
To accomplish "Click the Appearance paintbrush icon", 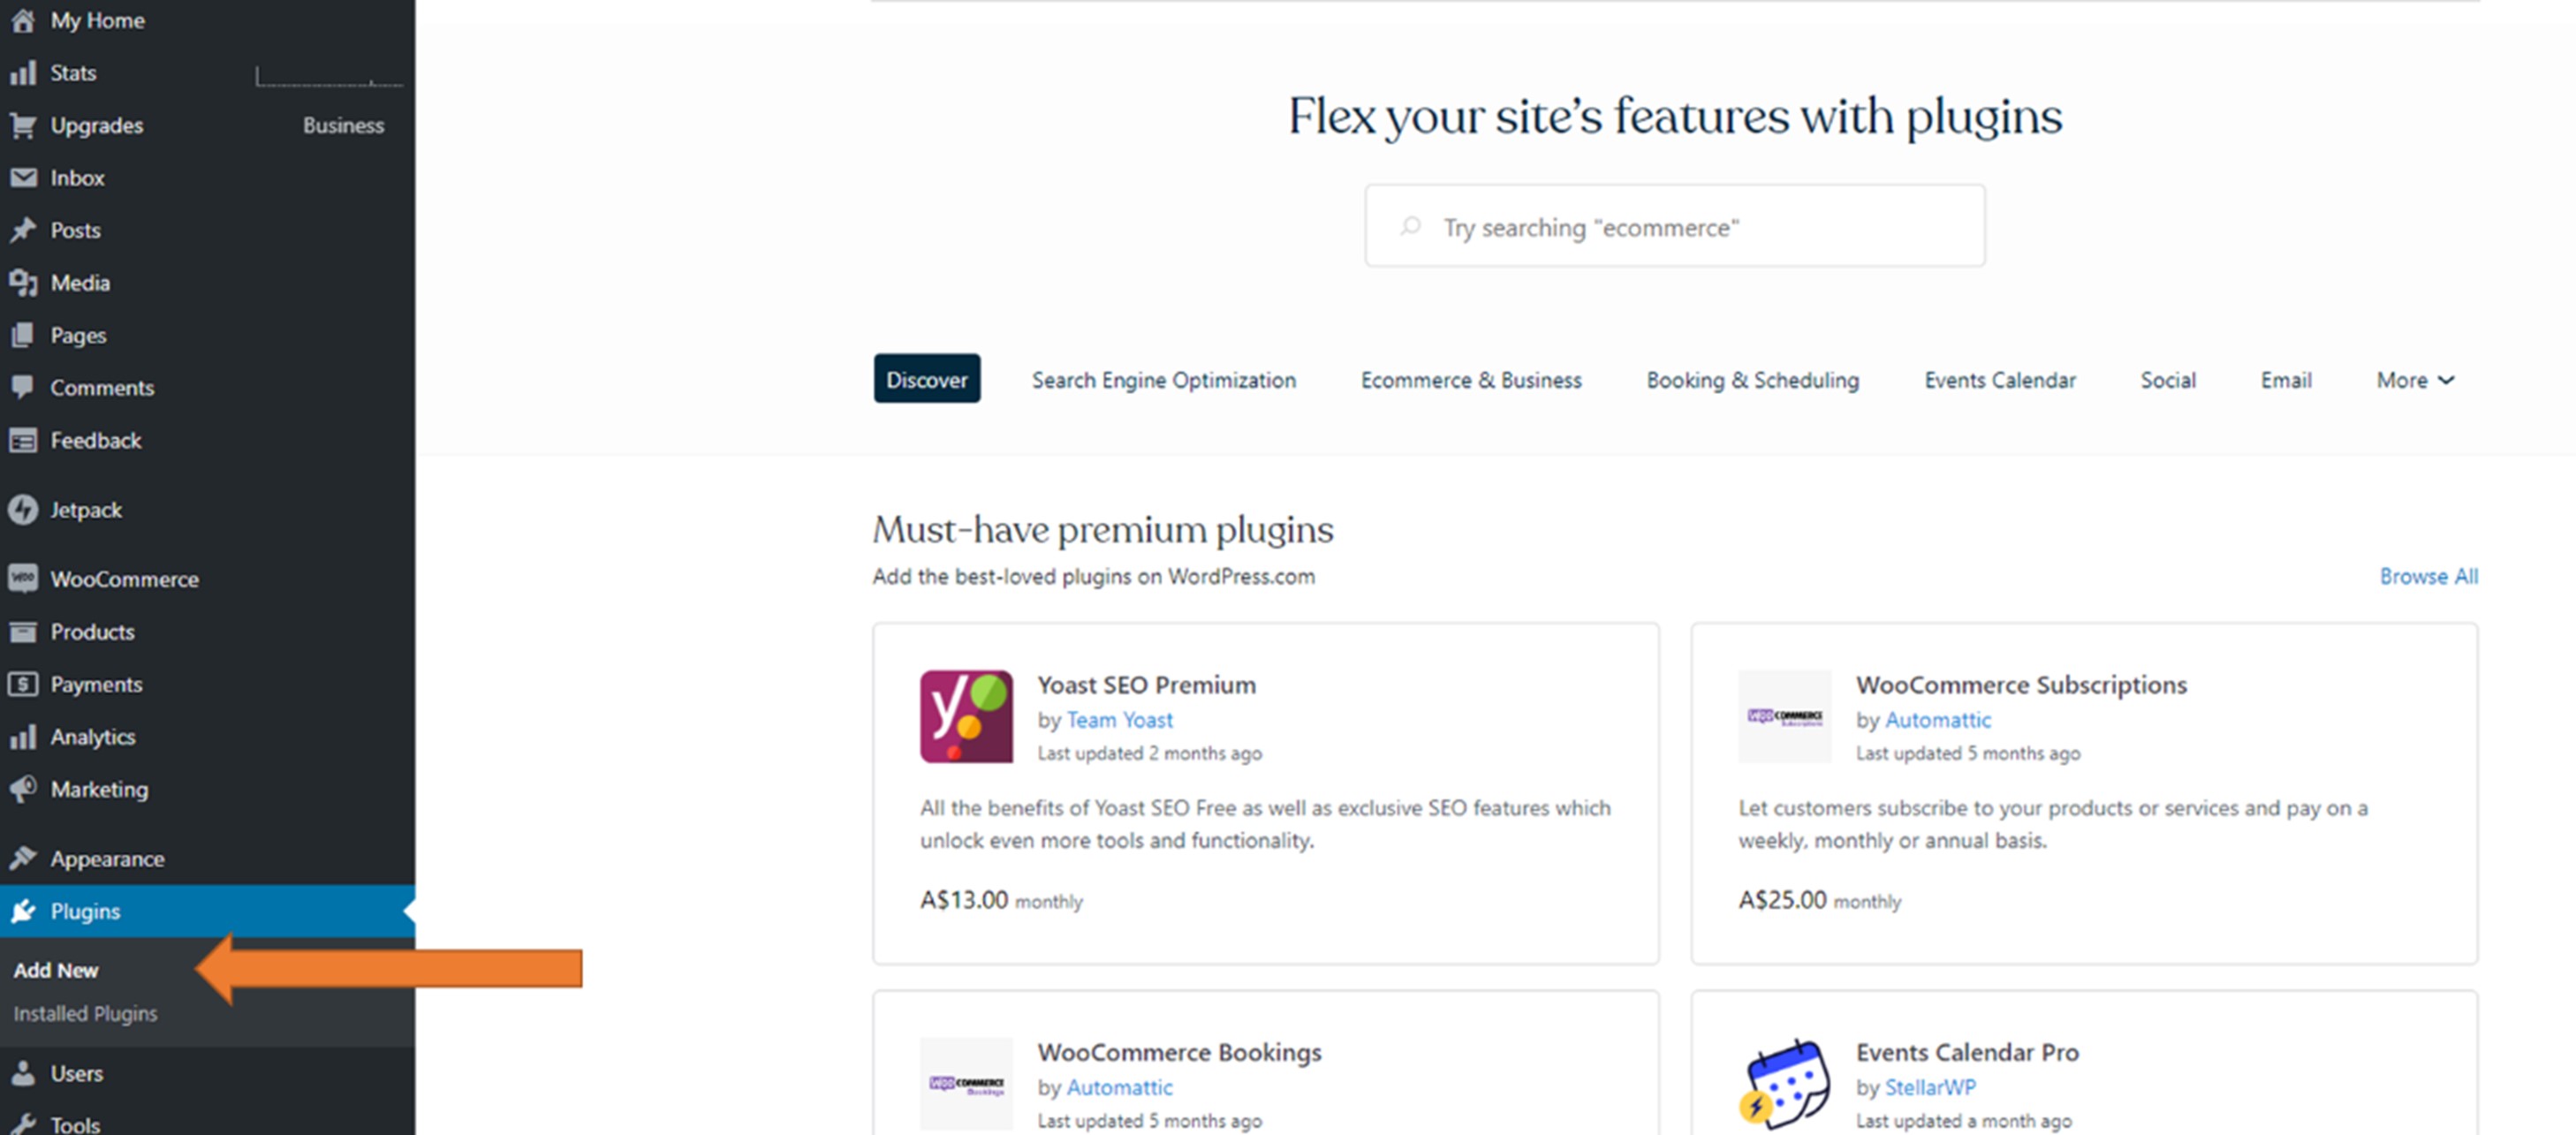I will (23, 858).
